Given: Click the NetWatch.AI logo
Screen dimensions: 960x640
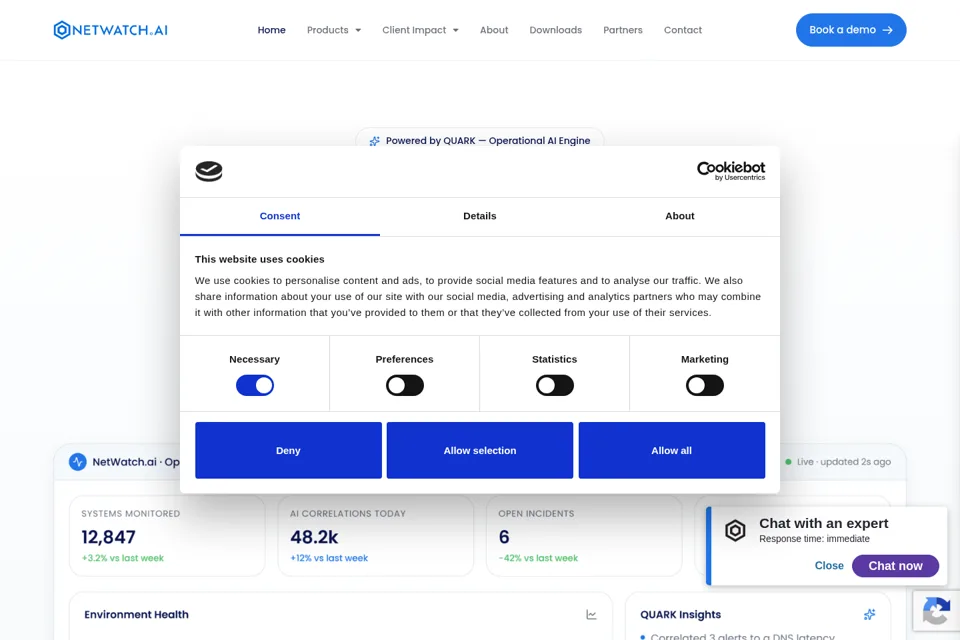Looking at the screenshot, I should tap(110, 30).
